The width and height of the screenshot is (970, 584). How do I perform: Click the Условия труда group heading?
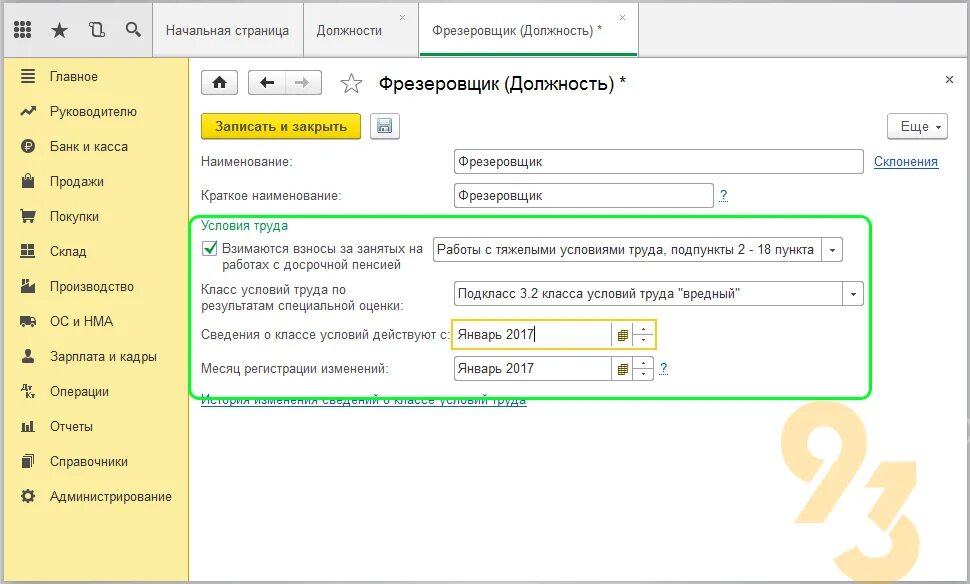[x=244, y=226]
